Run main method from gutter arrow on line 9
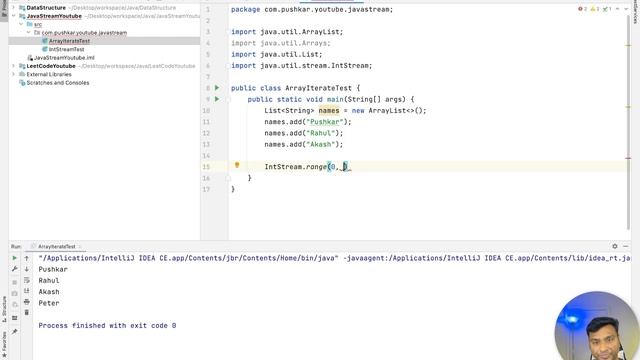 pos(217,99)
